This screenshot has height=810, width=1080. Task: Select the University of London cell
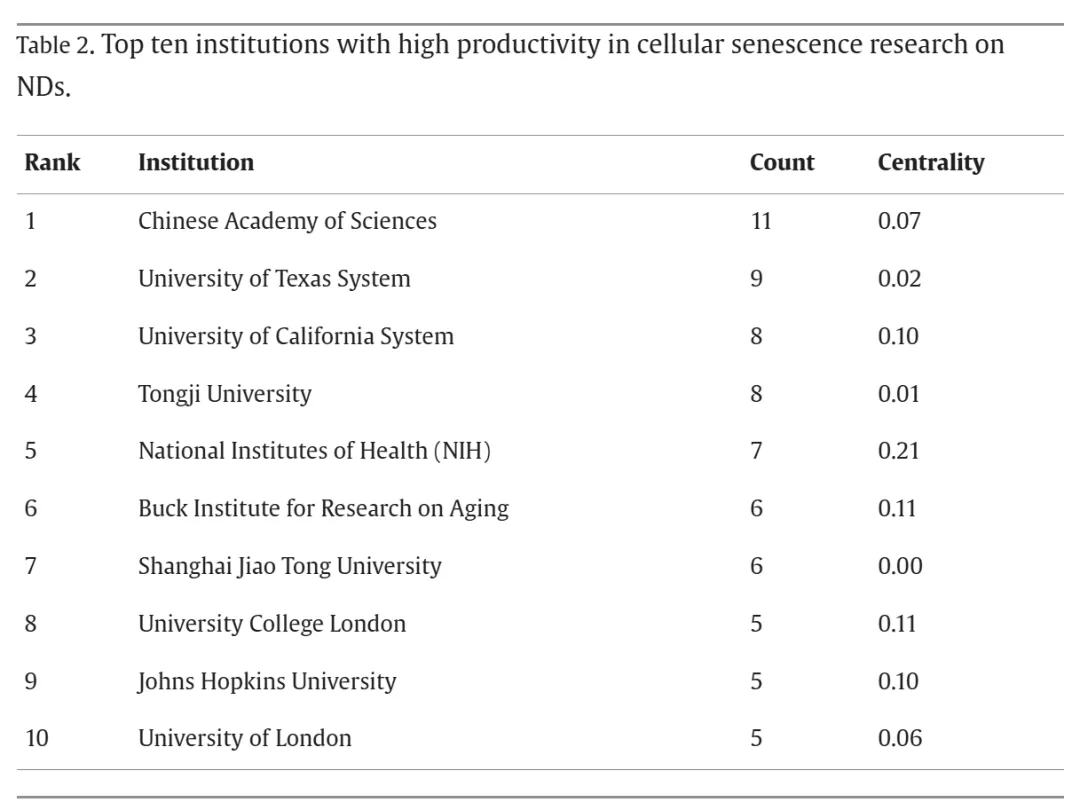(245, 739)
